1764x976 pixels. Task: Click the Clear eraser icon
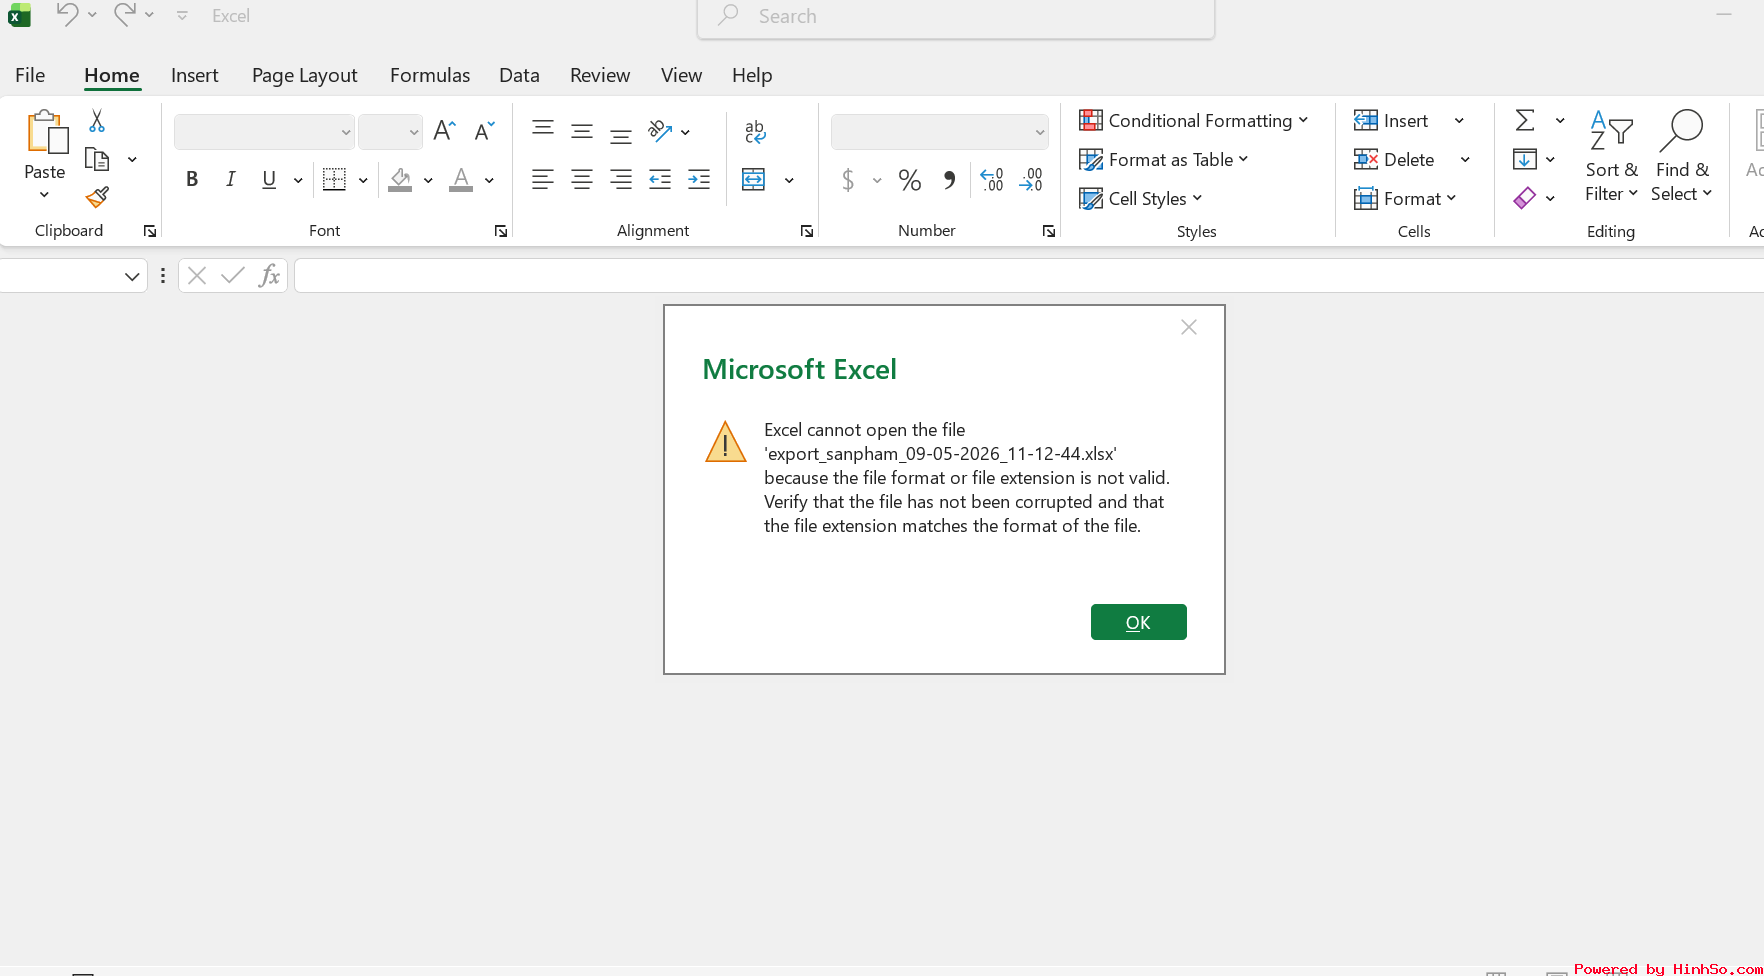pyautogui.click(x=1525, y=198)
